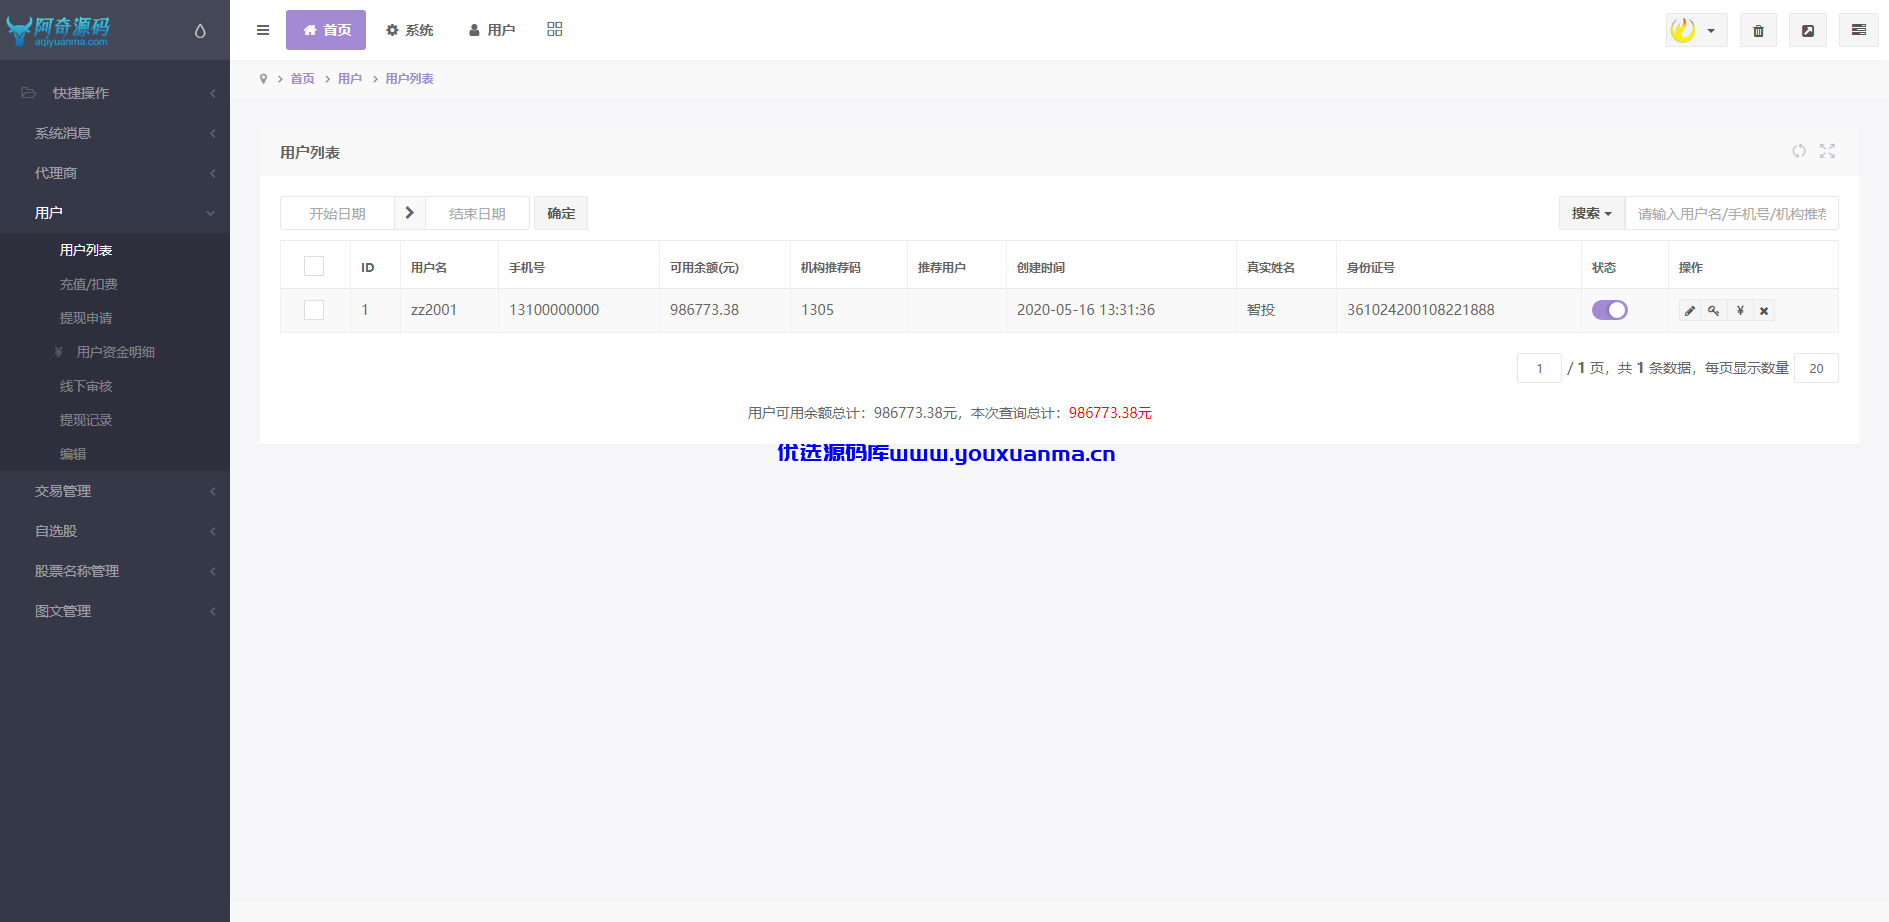The image size is (1889, 922).
Task: Expand the 快捷操作 sidebar section
Action: click(115, 93)
